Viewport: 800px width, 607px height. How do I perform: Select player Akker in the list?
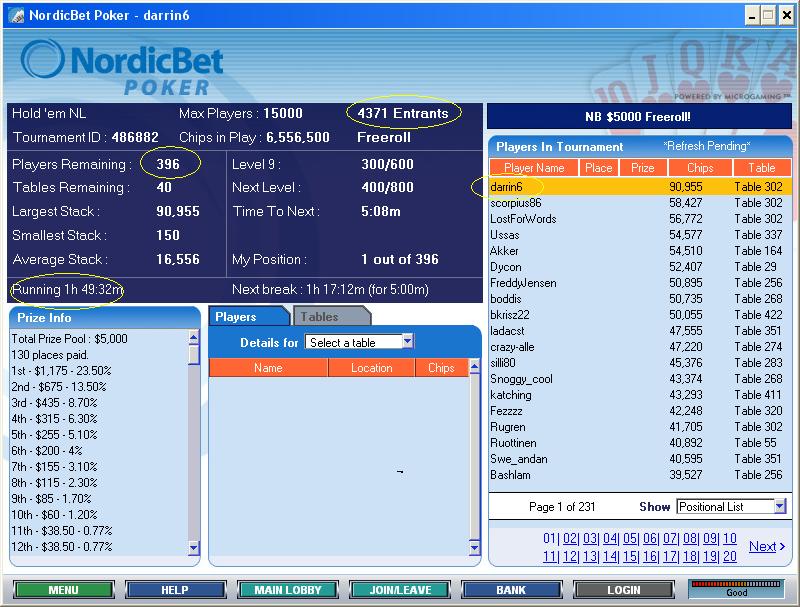[x=640, y=251]
